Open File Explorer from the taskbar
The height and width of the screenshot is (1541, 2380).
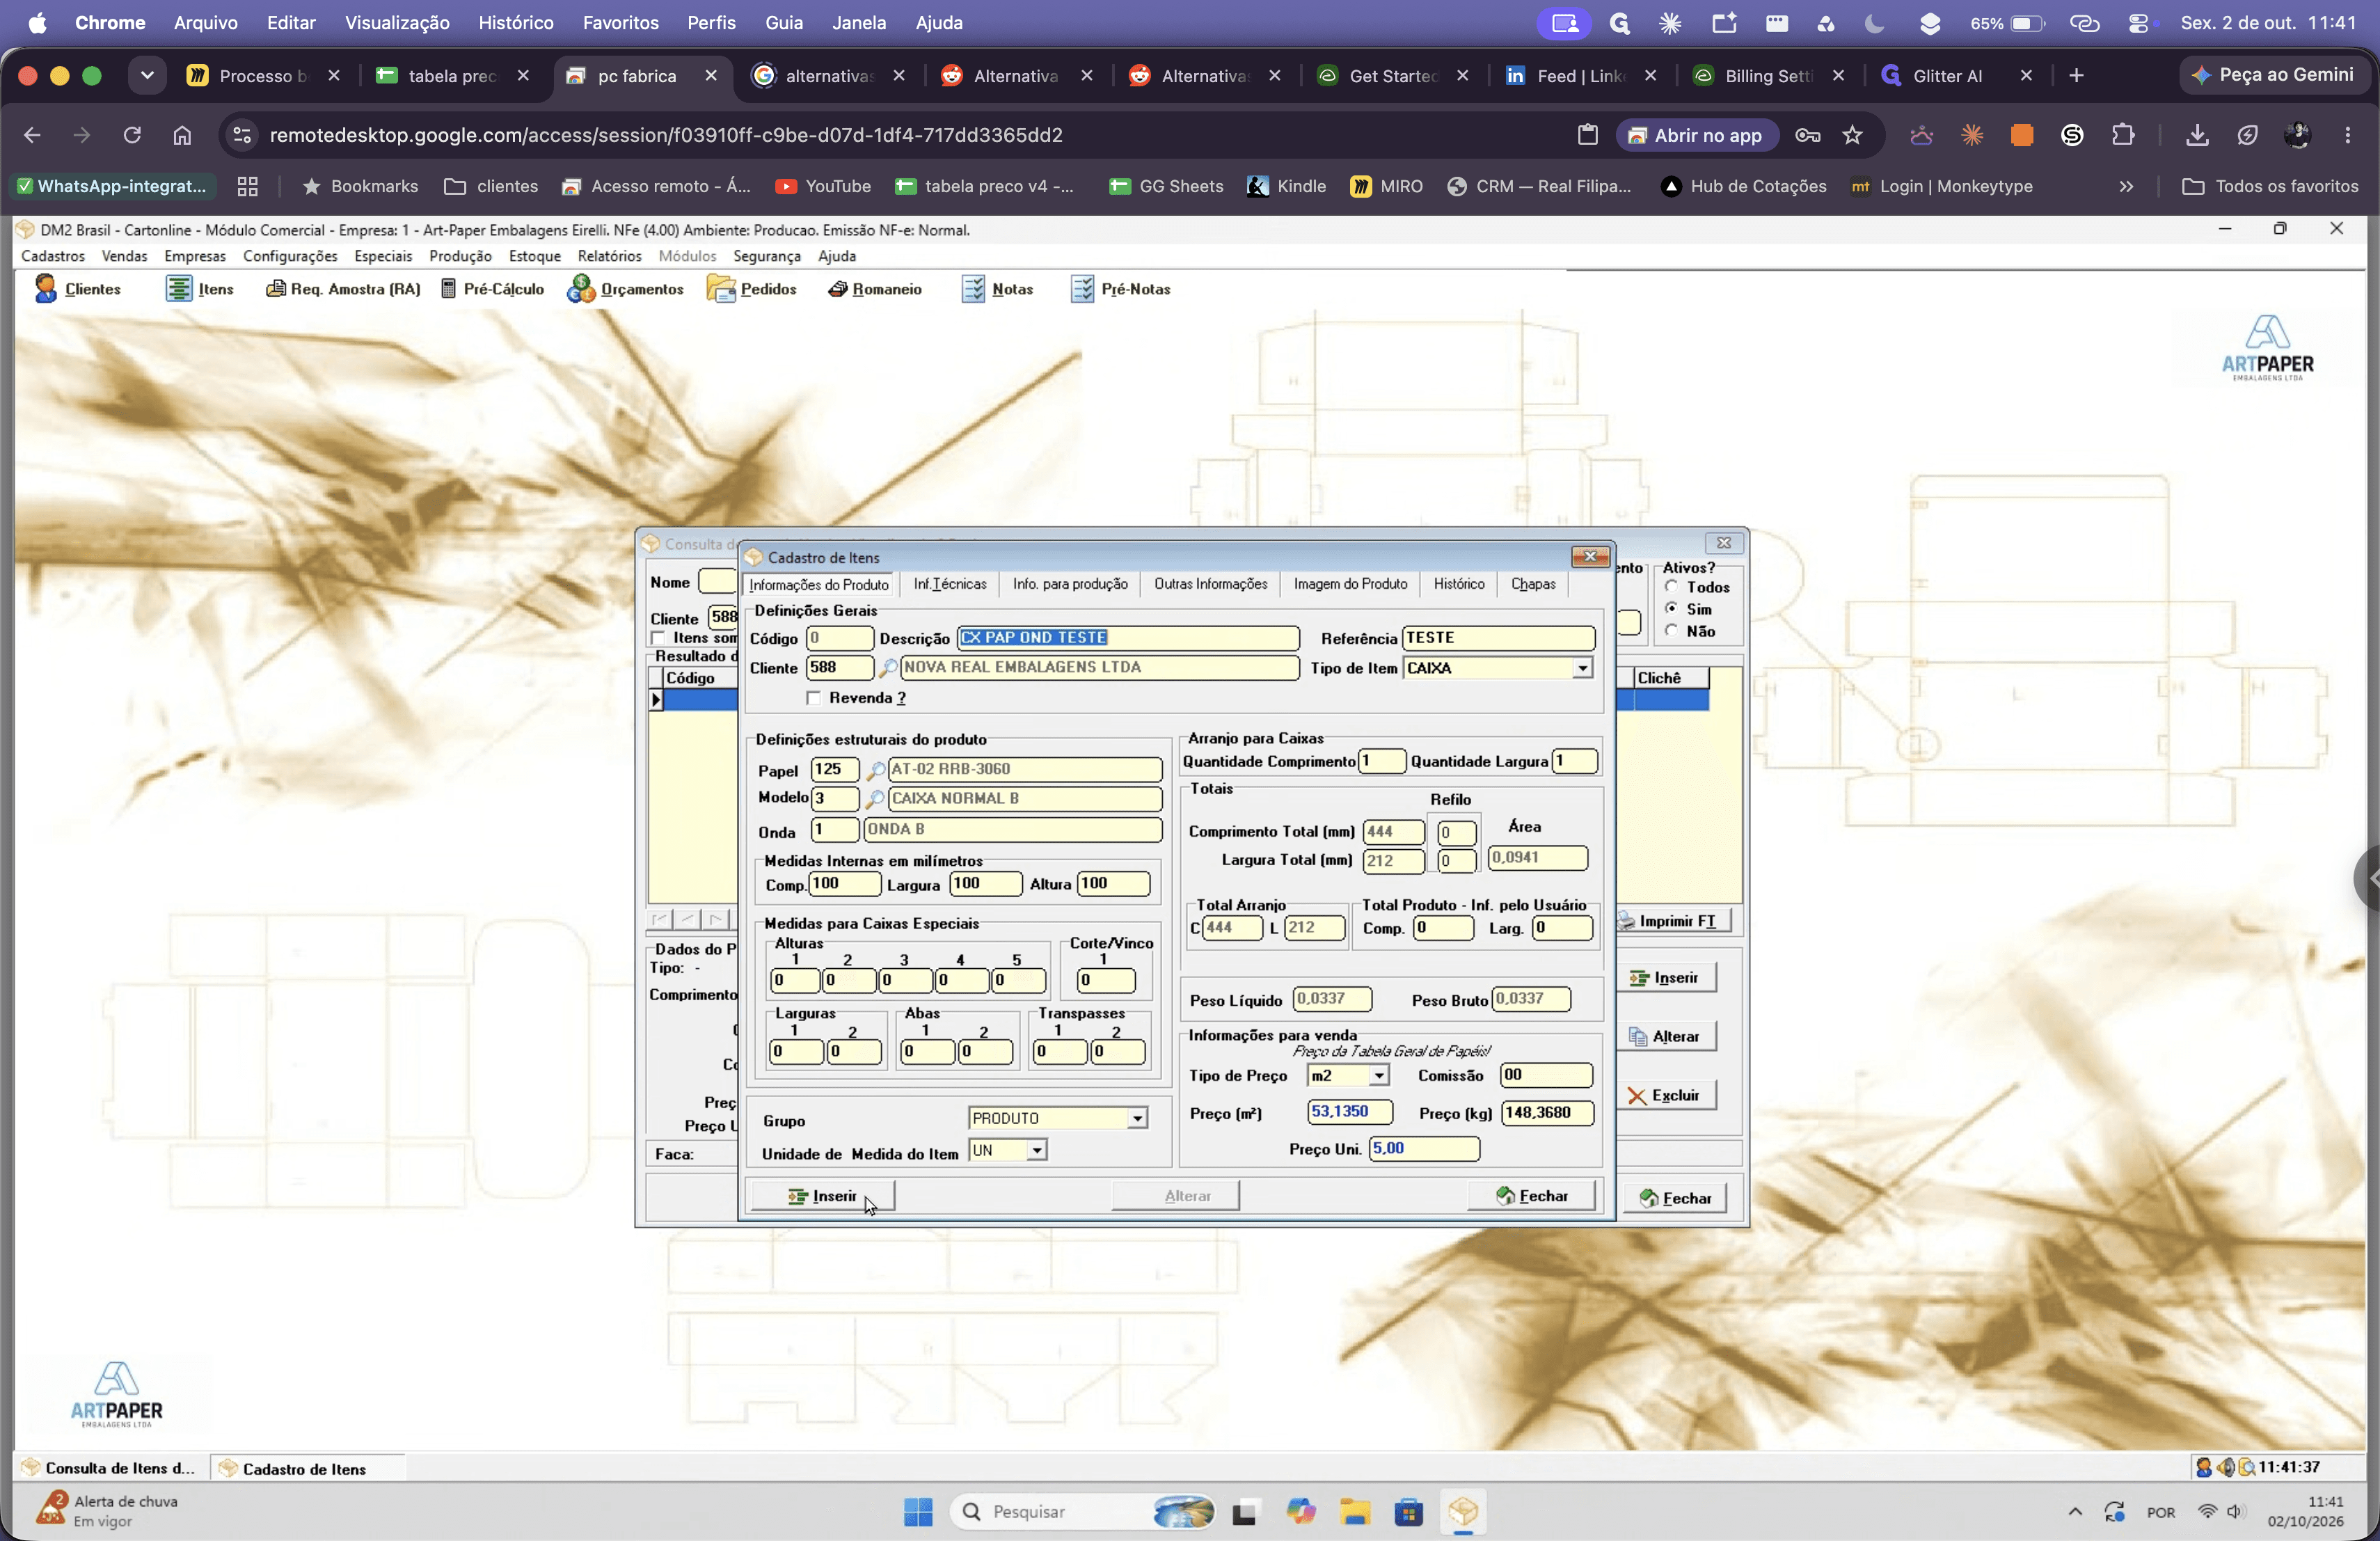click(1355, 1511)
